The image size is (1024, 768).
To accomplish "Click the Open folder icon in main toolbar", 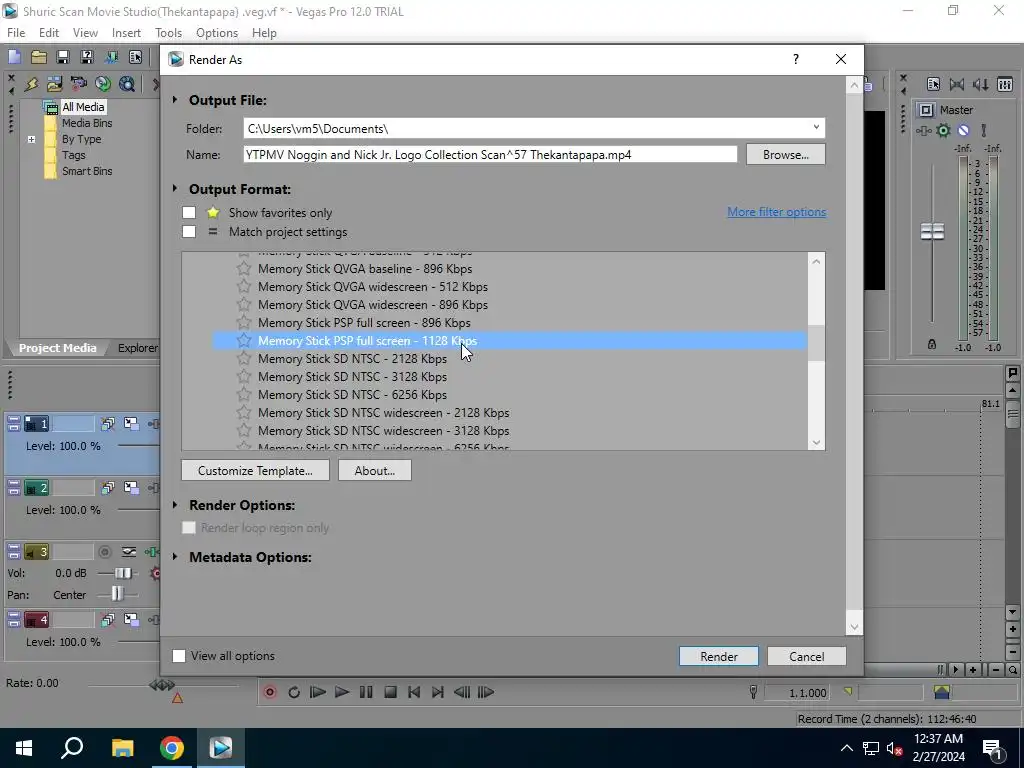I will [x=39, y=57].
